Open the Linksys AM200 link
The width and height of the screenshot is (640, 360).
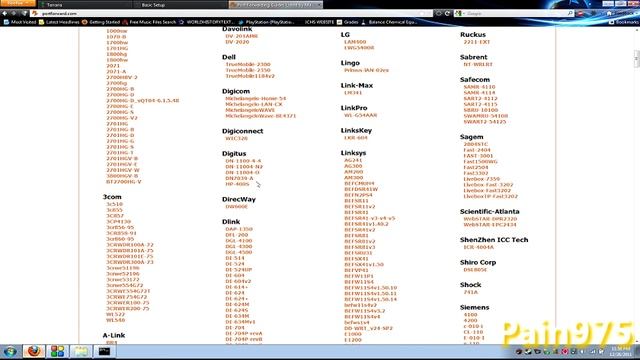[x=353, y=172]
